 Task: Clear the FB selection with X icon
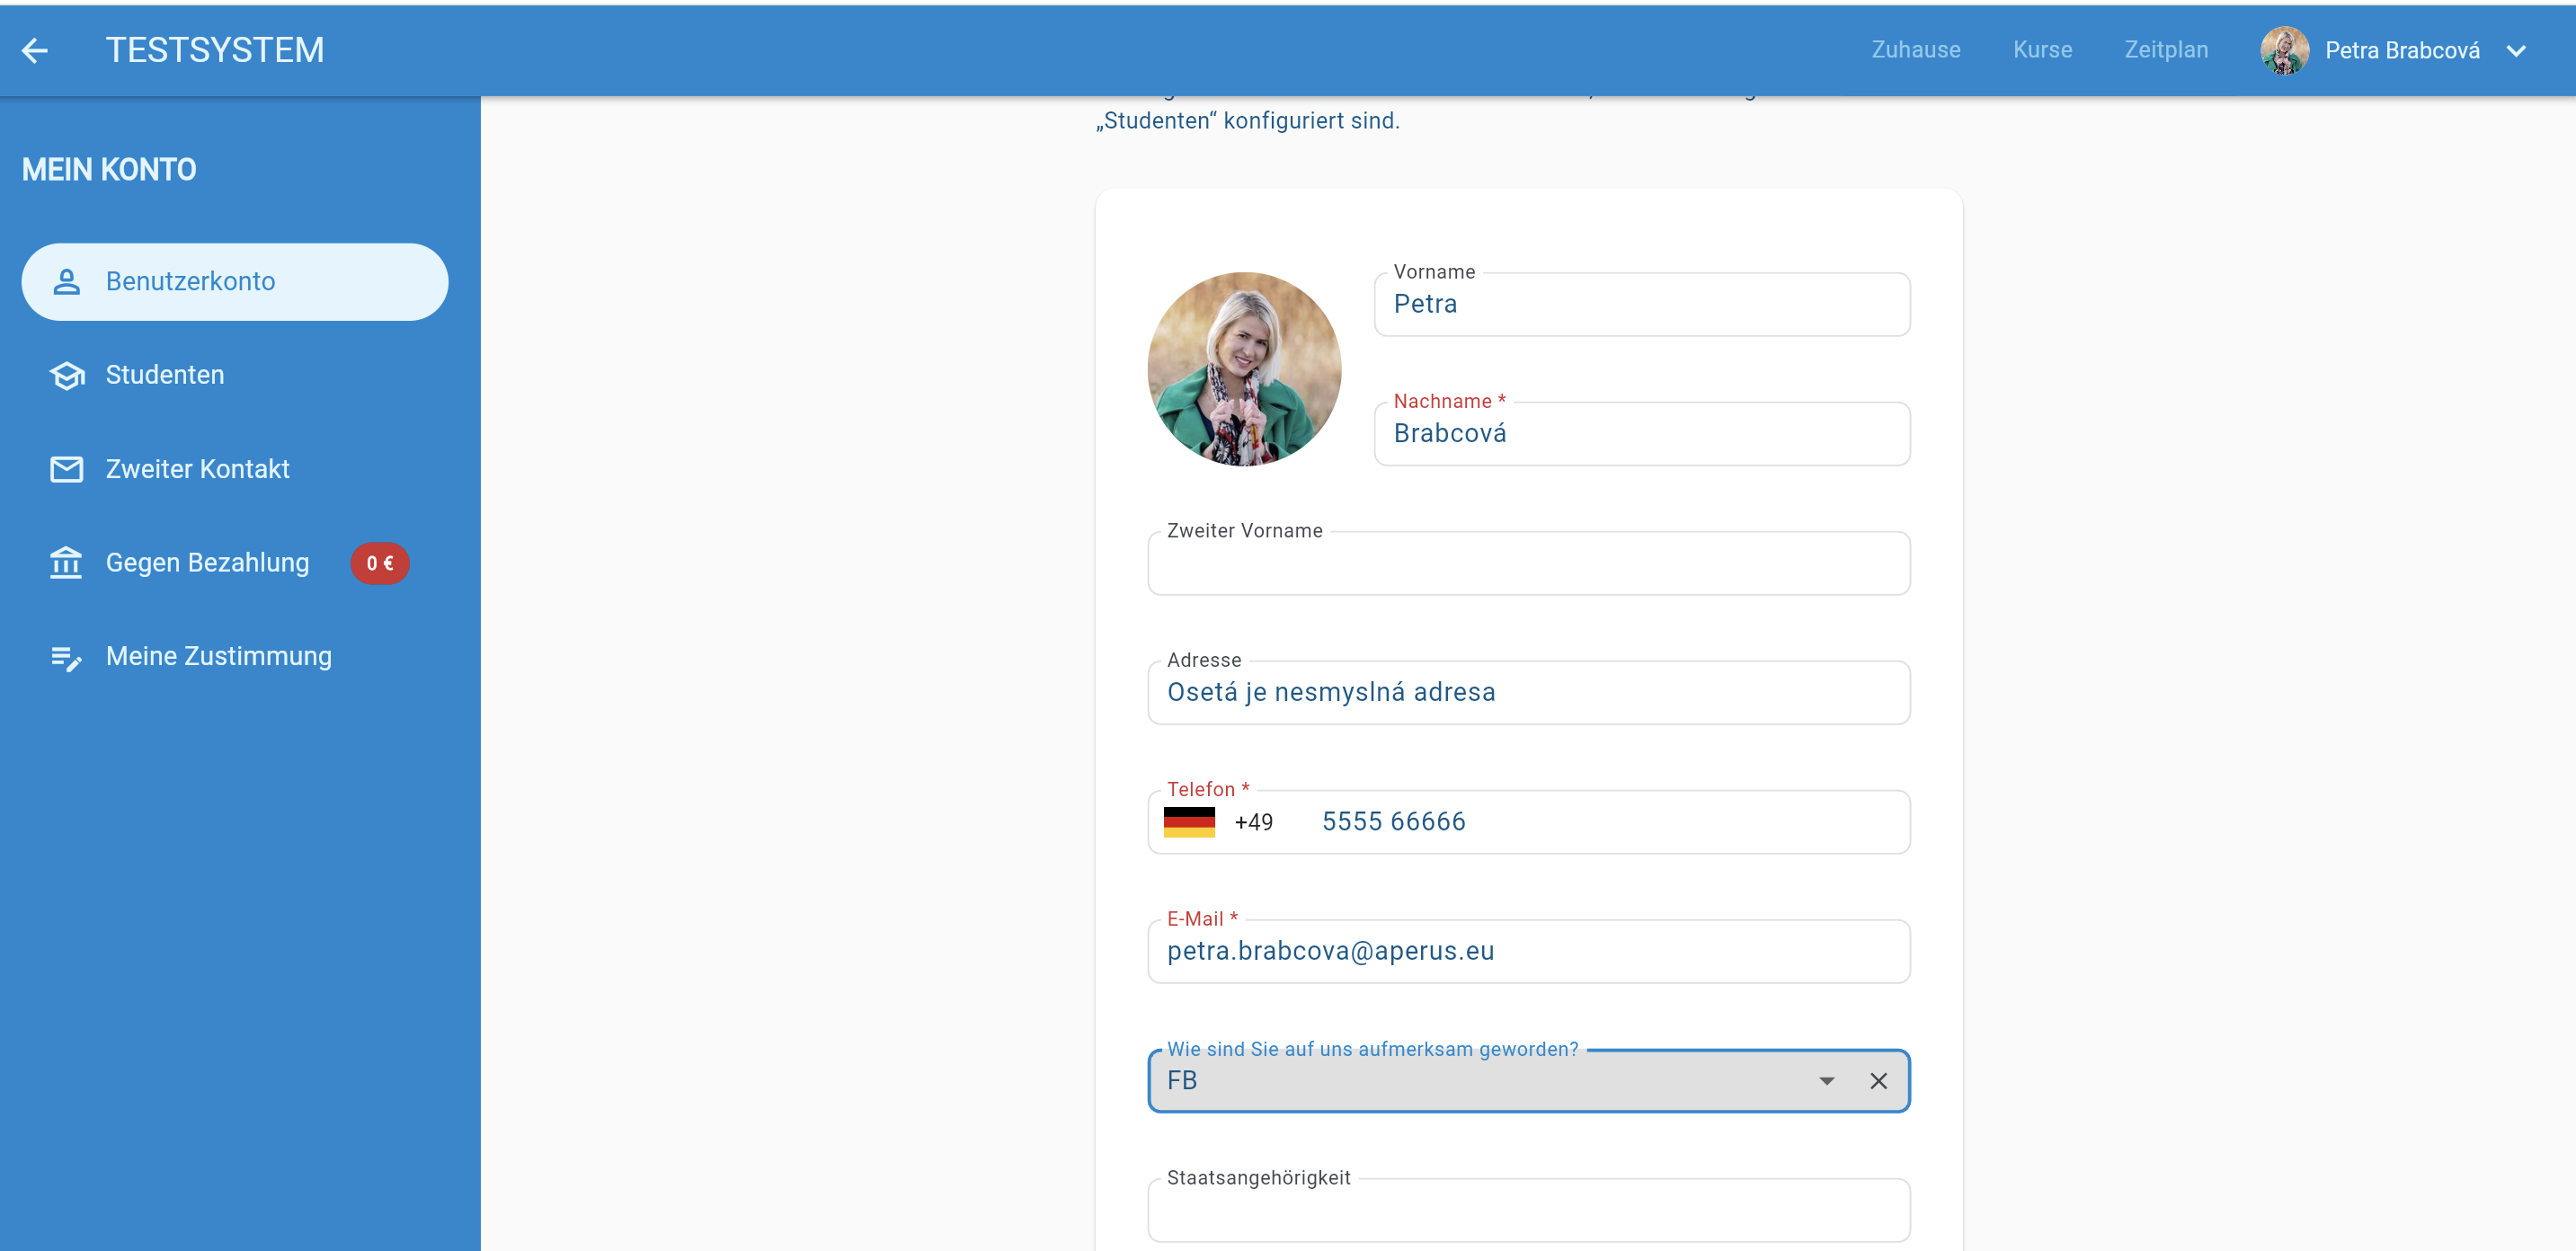[1878, 1081]
